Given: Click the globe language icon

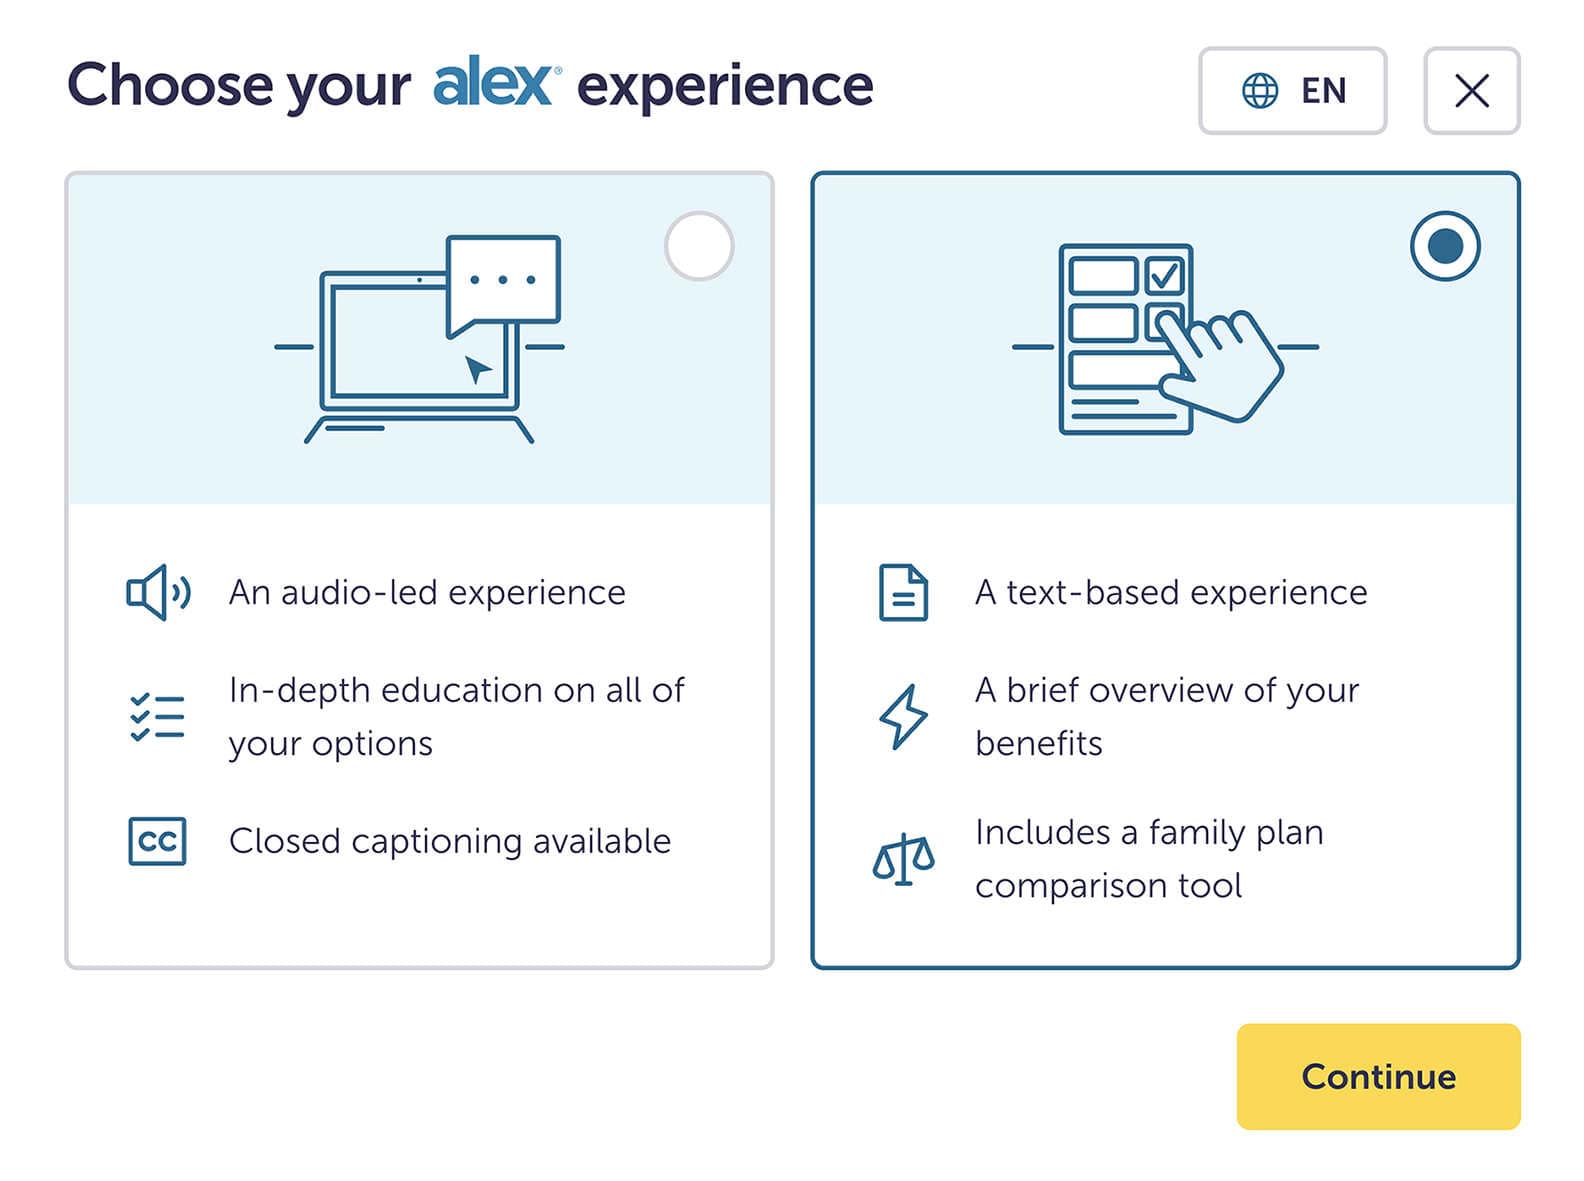Looking at the screenshot, I should pos(1259,90).
